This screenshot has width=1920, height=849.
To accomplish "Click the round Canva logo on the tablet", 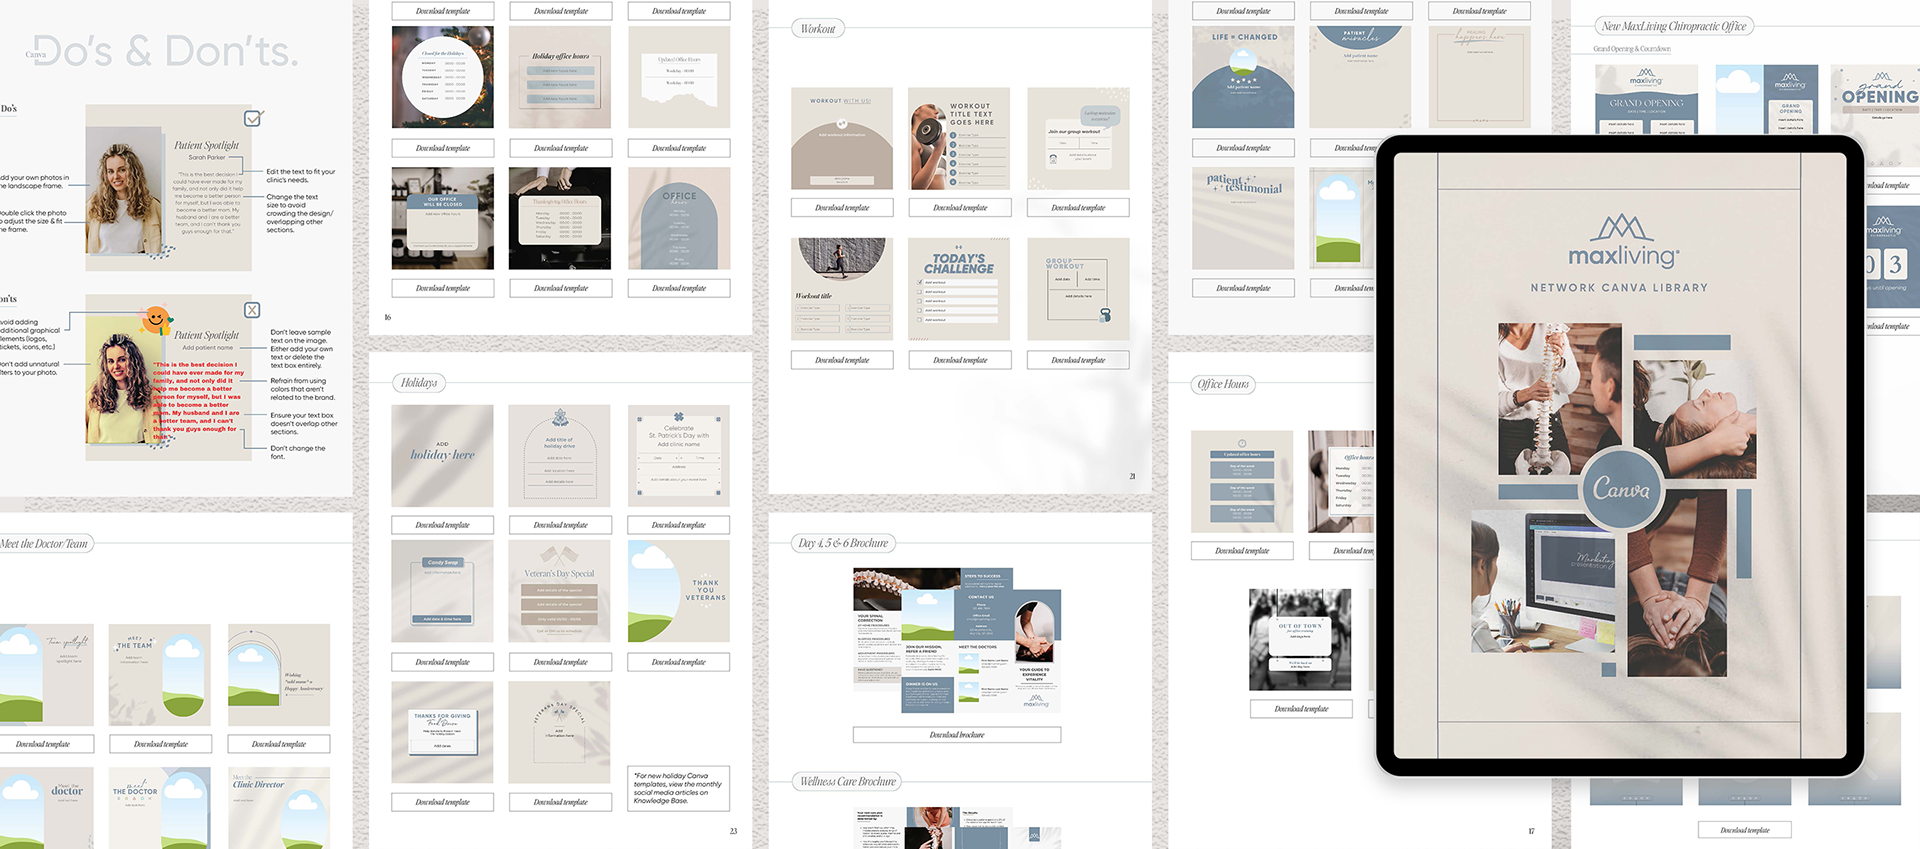I will 1621,489.
